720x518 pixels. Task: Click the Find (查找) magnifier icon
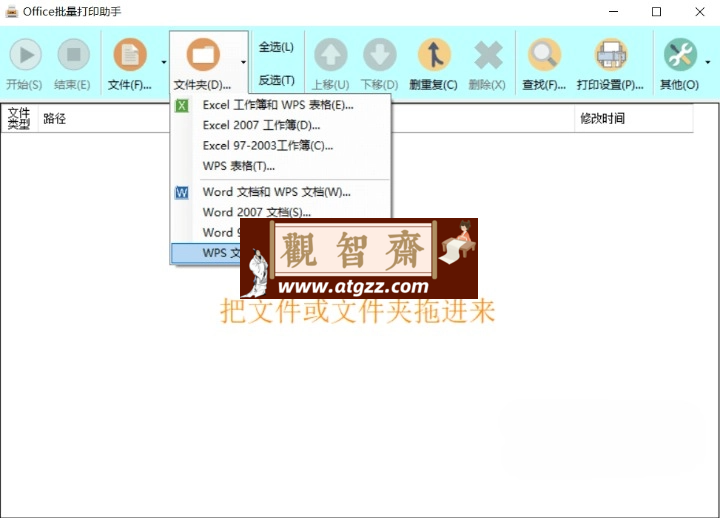point(544,55)
